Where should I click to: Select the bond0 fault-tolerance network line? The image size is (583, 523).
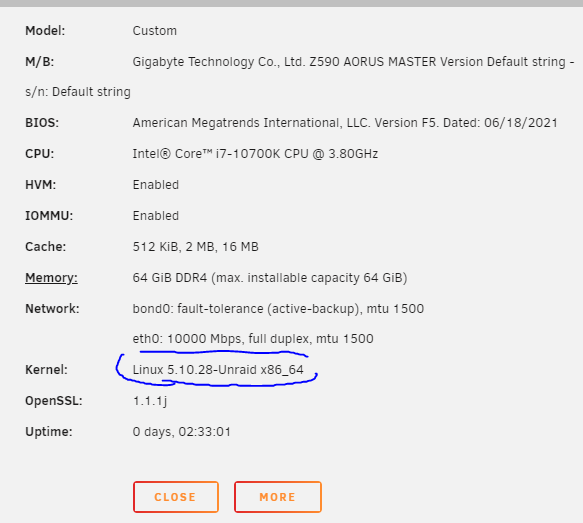[278, 309]
